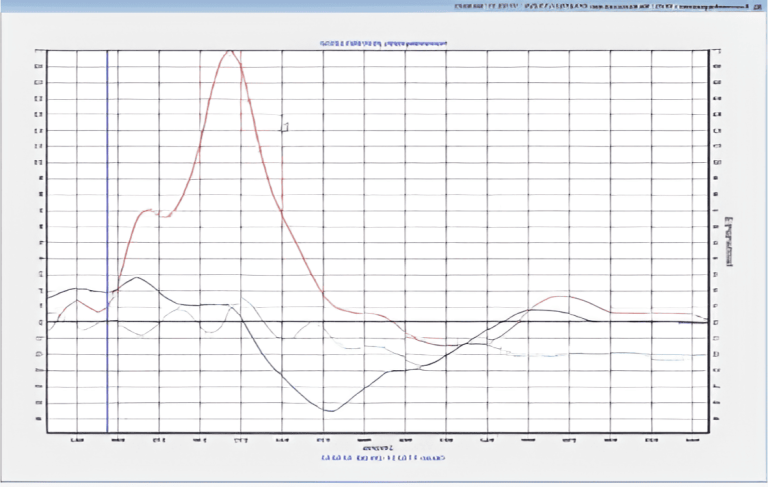Click the first tick label on the x-axis
The height and width of the screenshot is (487, 768).
[76, 439]
